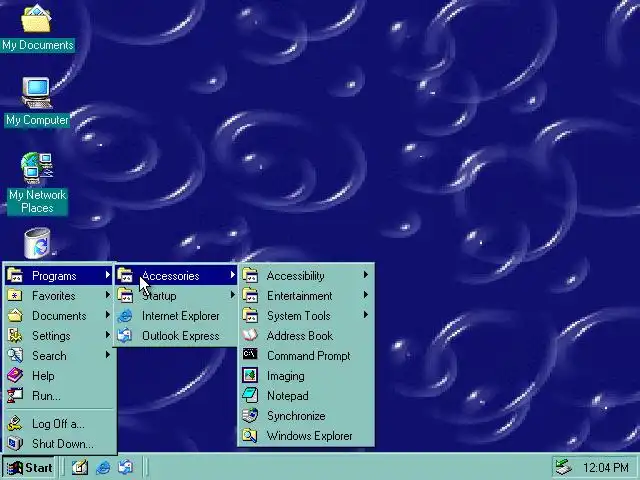Viewport: 640px width, 480px height.
Task: Expand the Search submenu arrow
Action: point(107,355)
